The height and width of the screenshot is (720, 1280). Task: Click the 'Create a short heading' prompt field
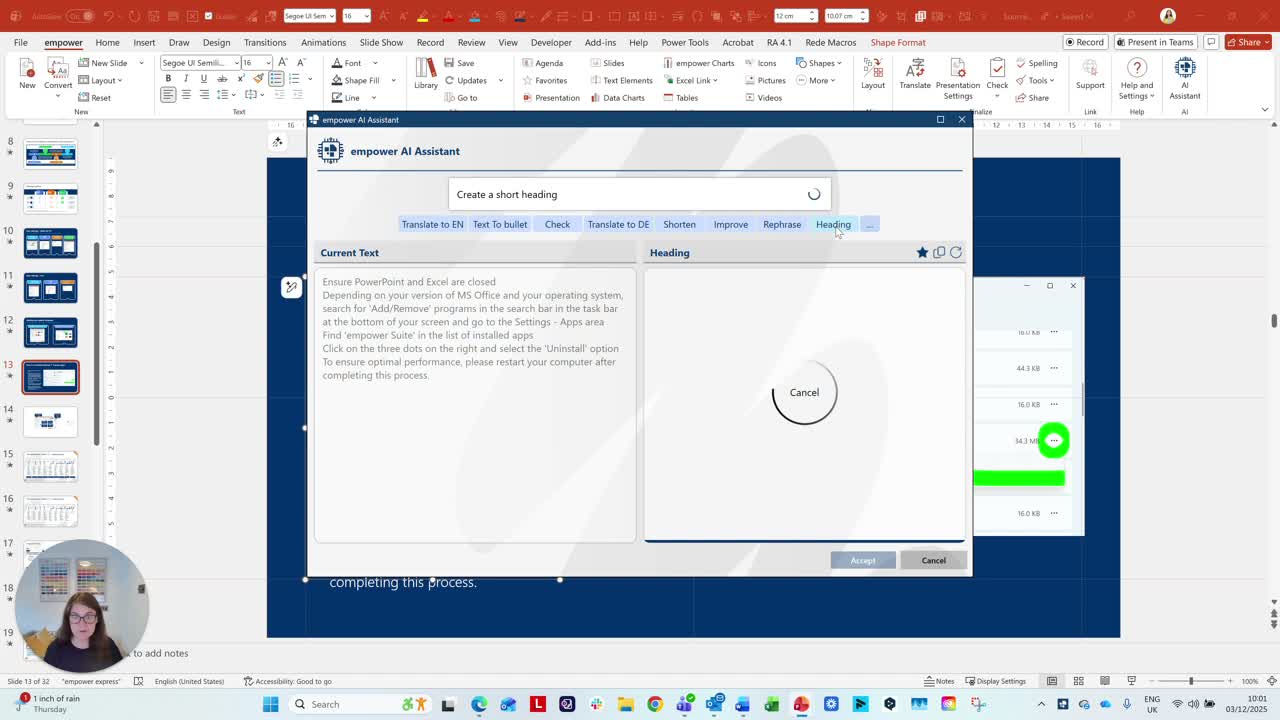coord(639,194)
